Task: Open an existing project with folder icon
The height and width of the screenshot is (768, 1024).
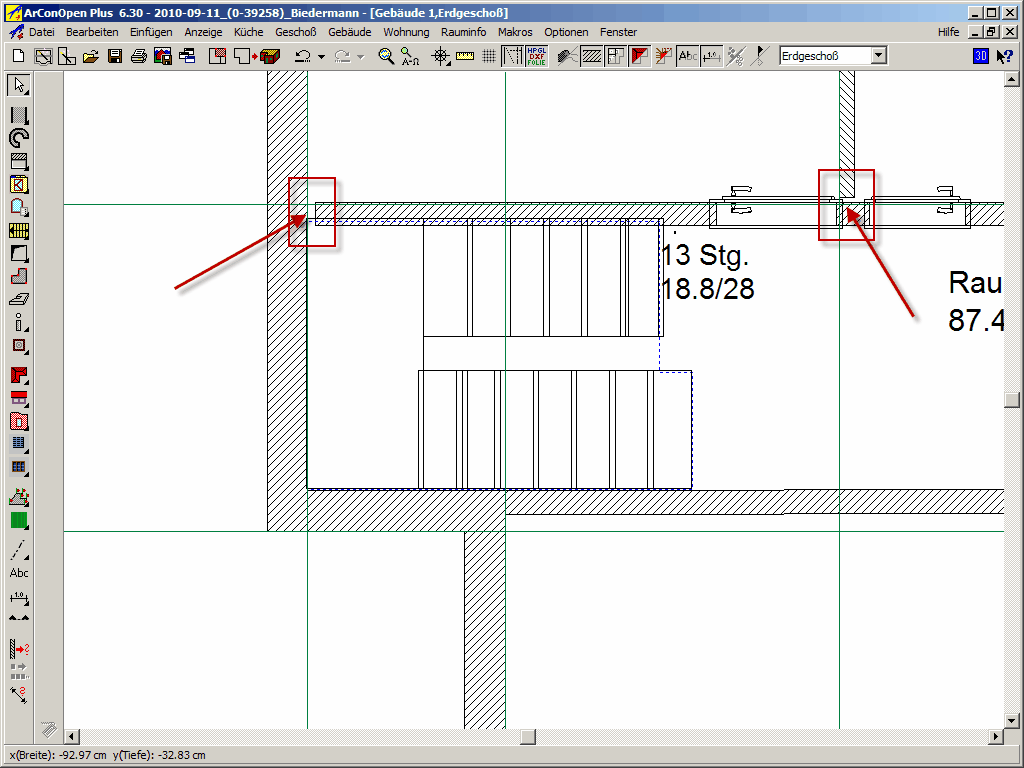Action: tap(91, 56)
